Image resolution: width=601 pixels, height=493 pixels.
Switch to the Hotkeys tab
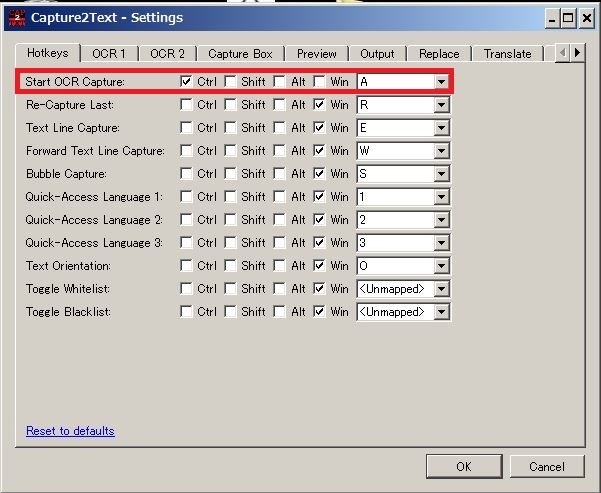click(x=48, y=53)
